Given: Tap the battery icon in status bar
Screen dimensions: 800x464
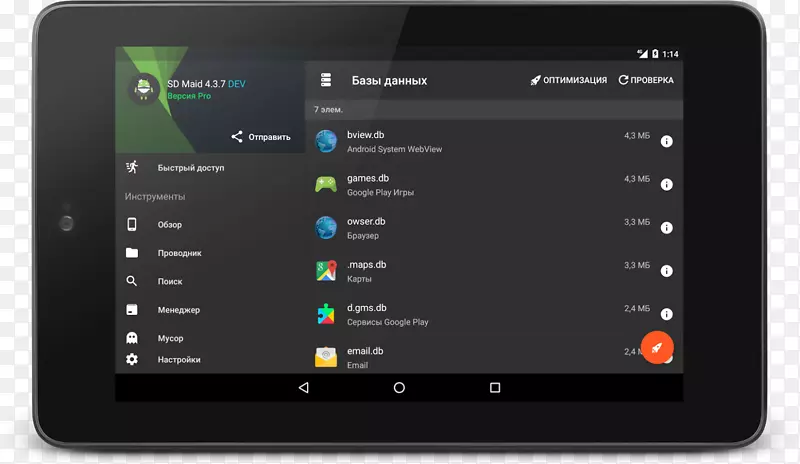Looking at the screenshot, I should point(655,54).
